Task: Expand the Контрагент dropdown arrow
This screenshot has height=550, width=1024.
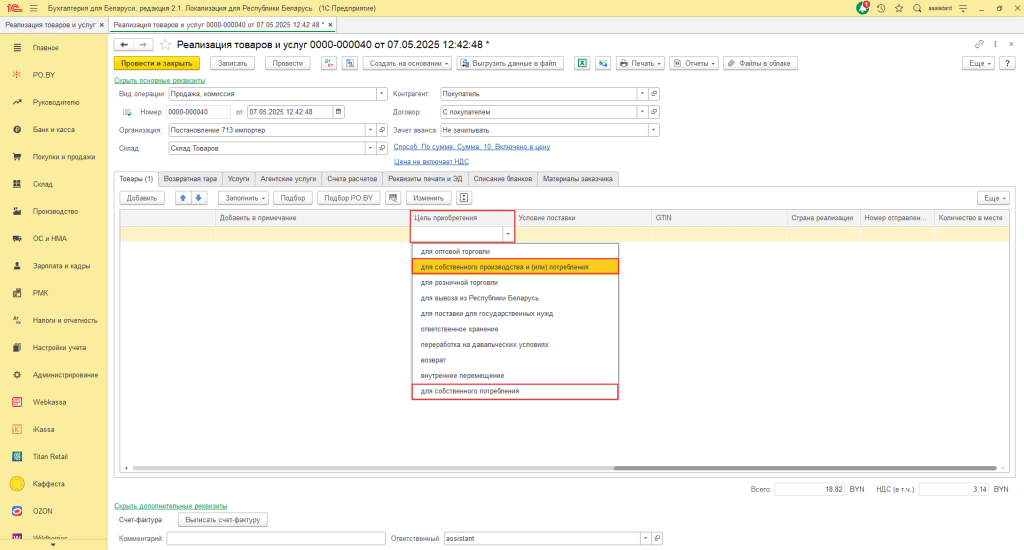Action: point(642,93)
